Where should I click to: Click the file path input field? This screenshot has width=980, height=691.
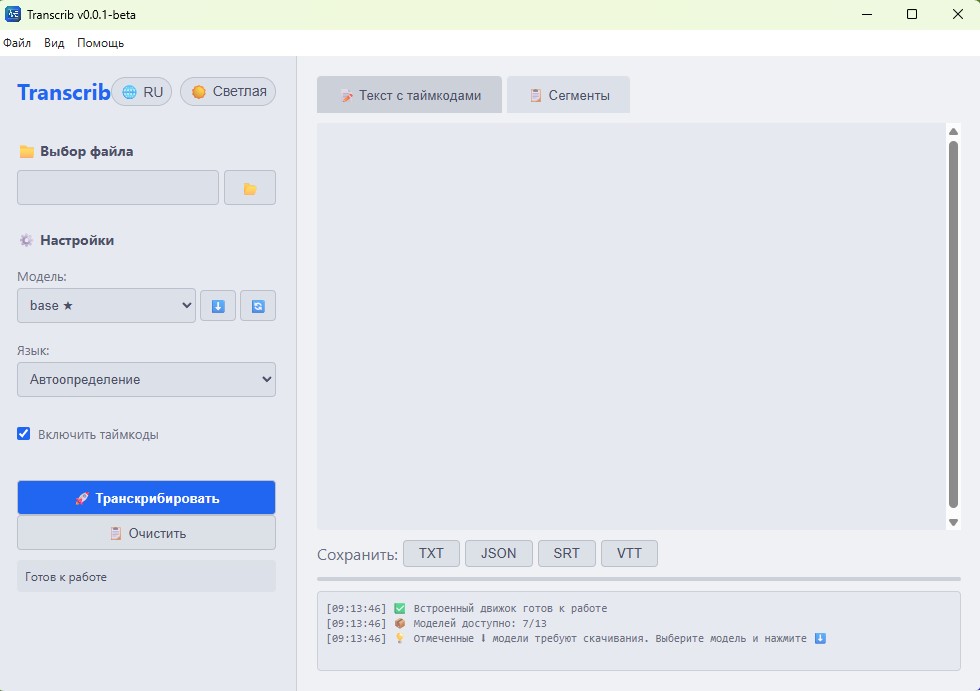118,187
